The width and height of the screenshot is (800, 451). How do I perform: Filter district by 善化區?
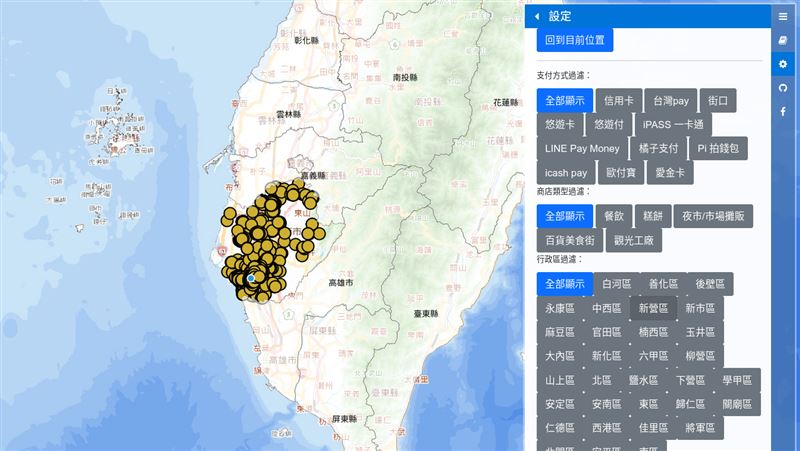tap(663, 284)
